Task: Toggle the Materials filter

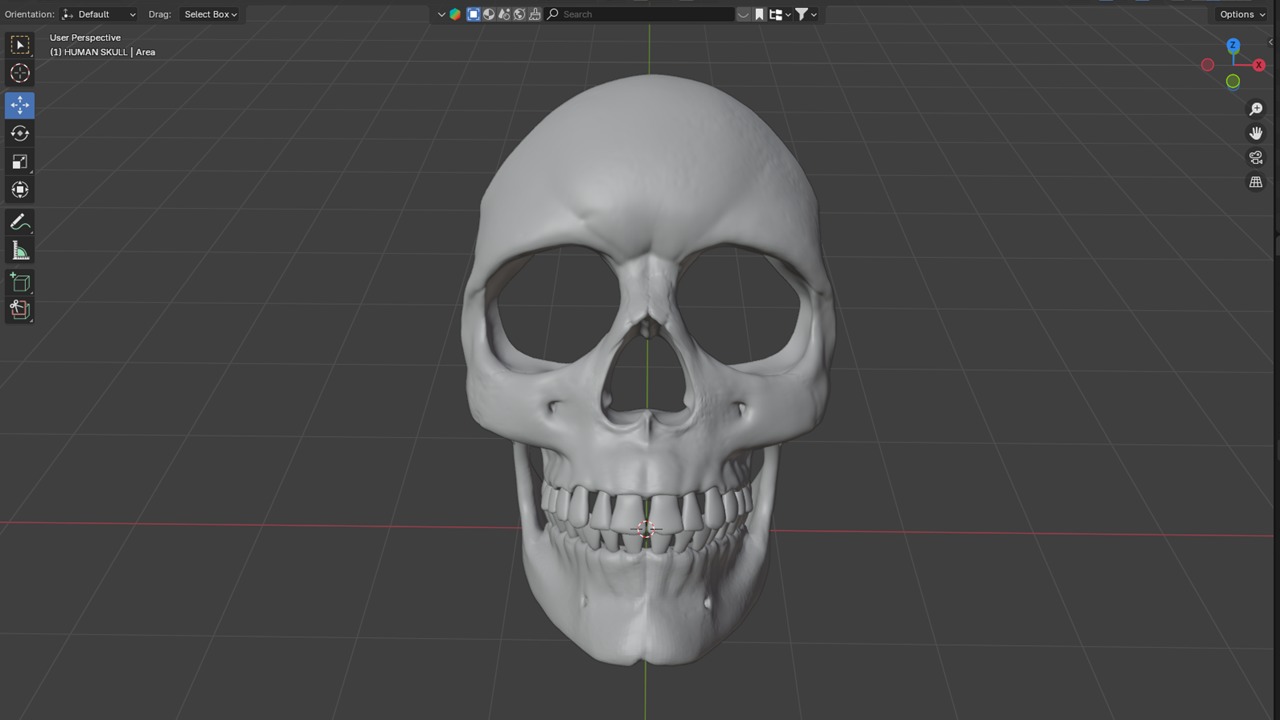Action: click(x=504, y=14)
